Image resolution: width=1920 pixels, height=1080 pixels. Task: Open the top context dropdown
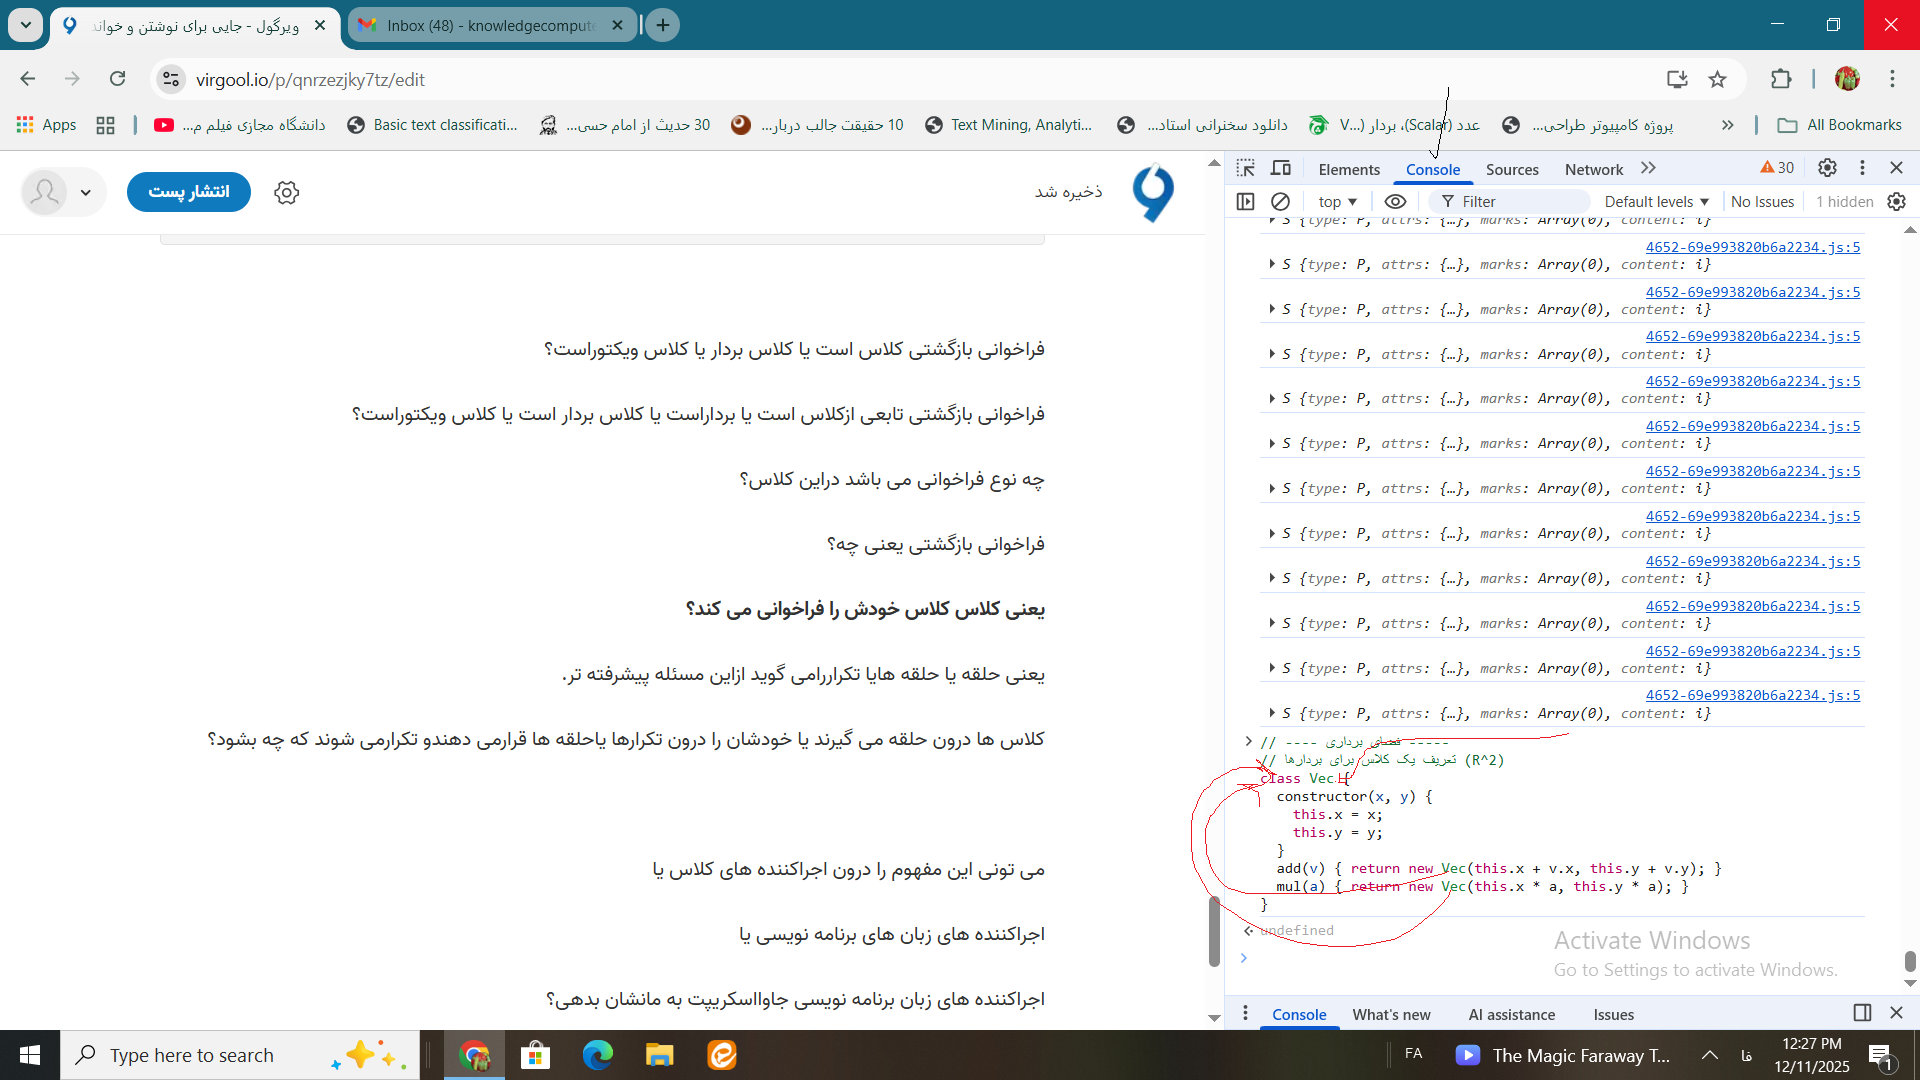(x=1337, y=201)
